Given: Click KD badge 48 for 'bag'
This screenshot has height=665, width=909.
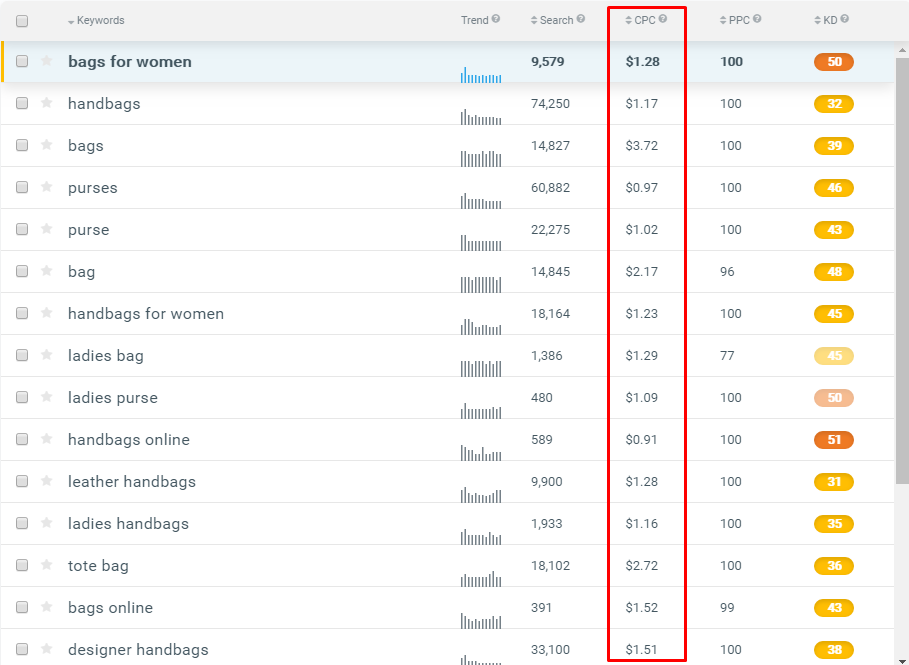Looking at the screenshot, I should tap(834, 271).
